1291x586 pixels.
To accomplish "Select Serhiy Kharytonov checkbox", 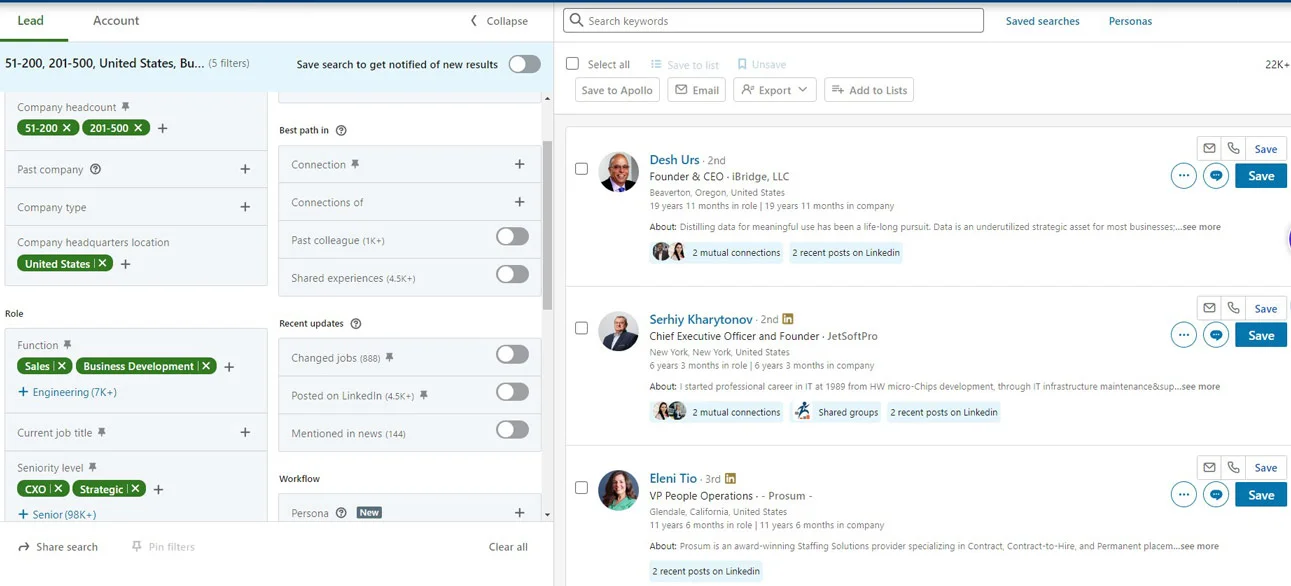I will [x=581, y=328].
